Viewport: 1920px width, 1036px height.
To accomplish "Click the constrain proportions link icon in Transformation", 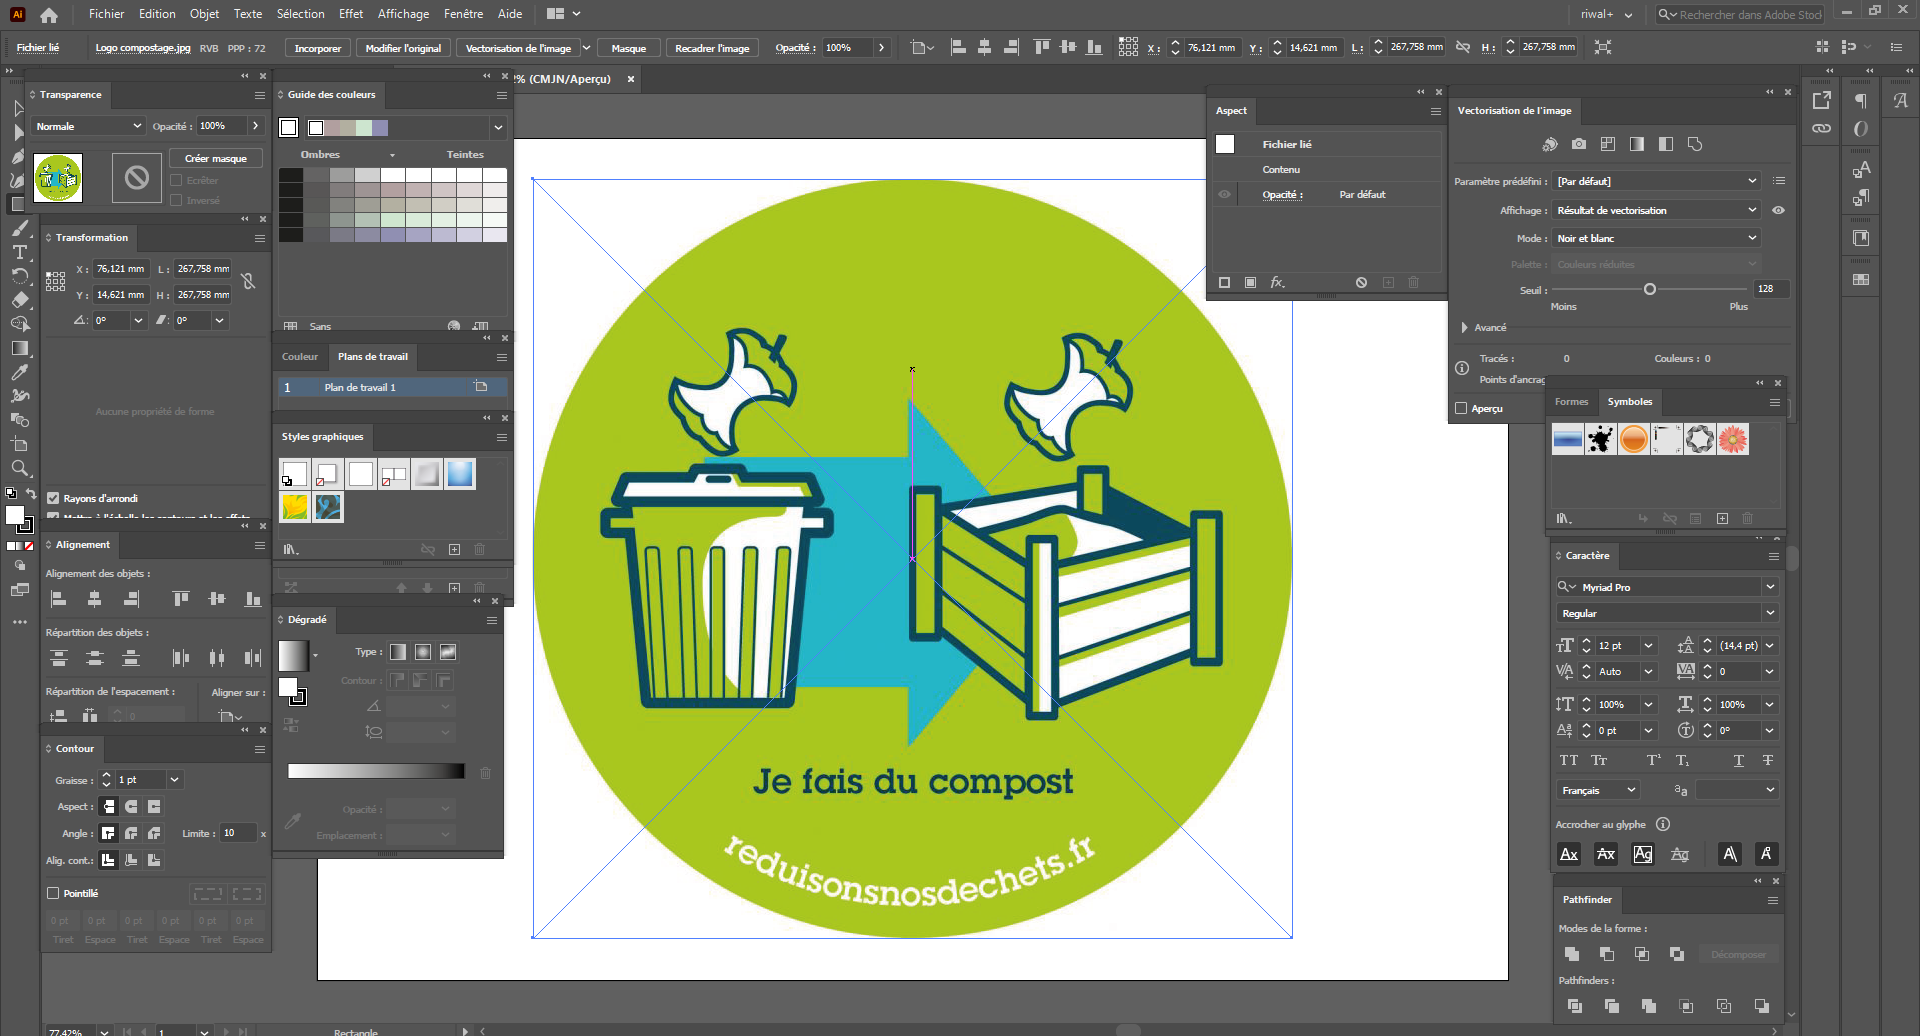I will (249, 282).
